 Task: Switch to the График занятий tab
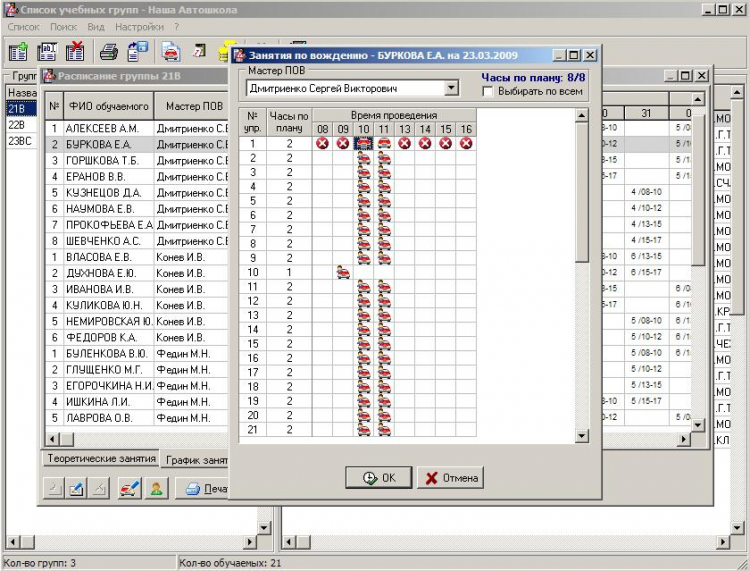(x=196, y=460)
